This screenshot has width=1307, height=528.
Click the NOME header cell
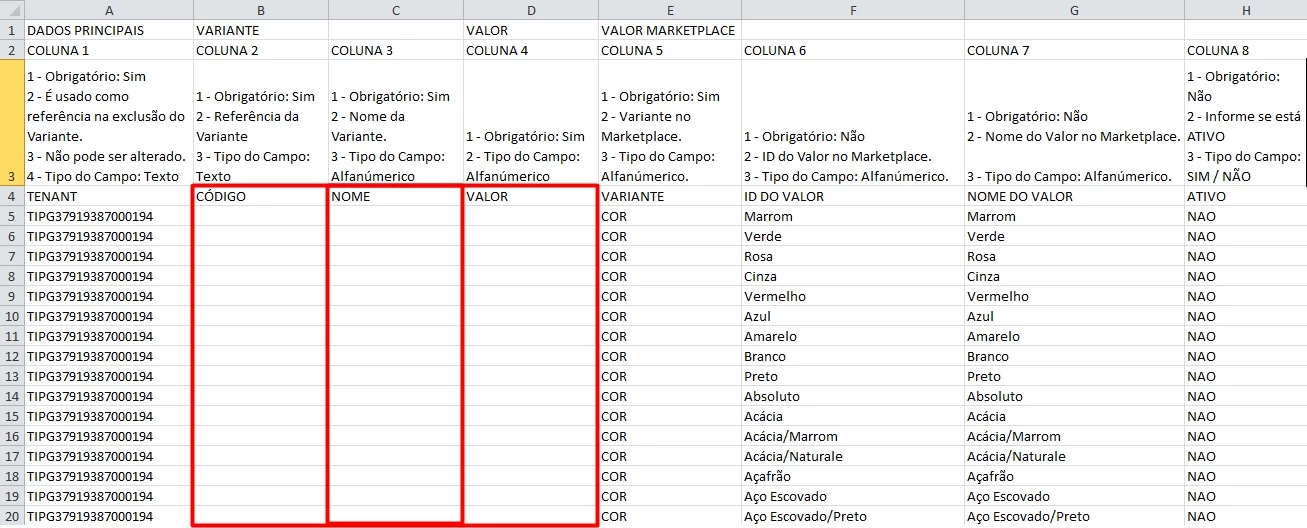pos(395,197)
